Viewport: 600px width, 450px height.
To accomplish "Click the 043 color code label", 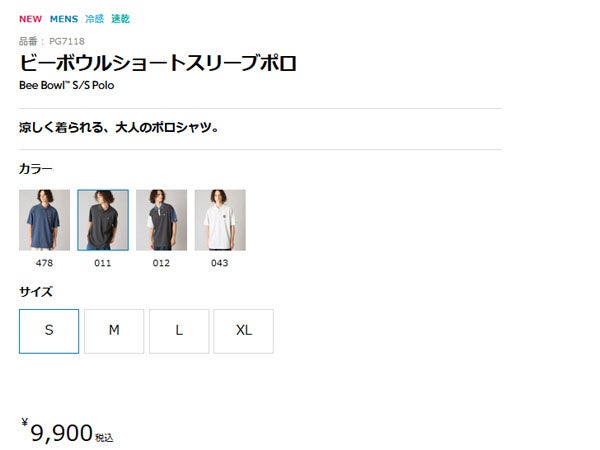I will click(x=220, y=263).
